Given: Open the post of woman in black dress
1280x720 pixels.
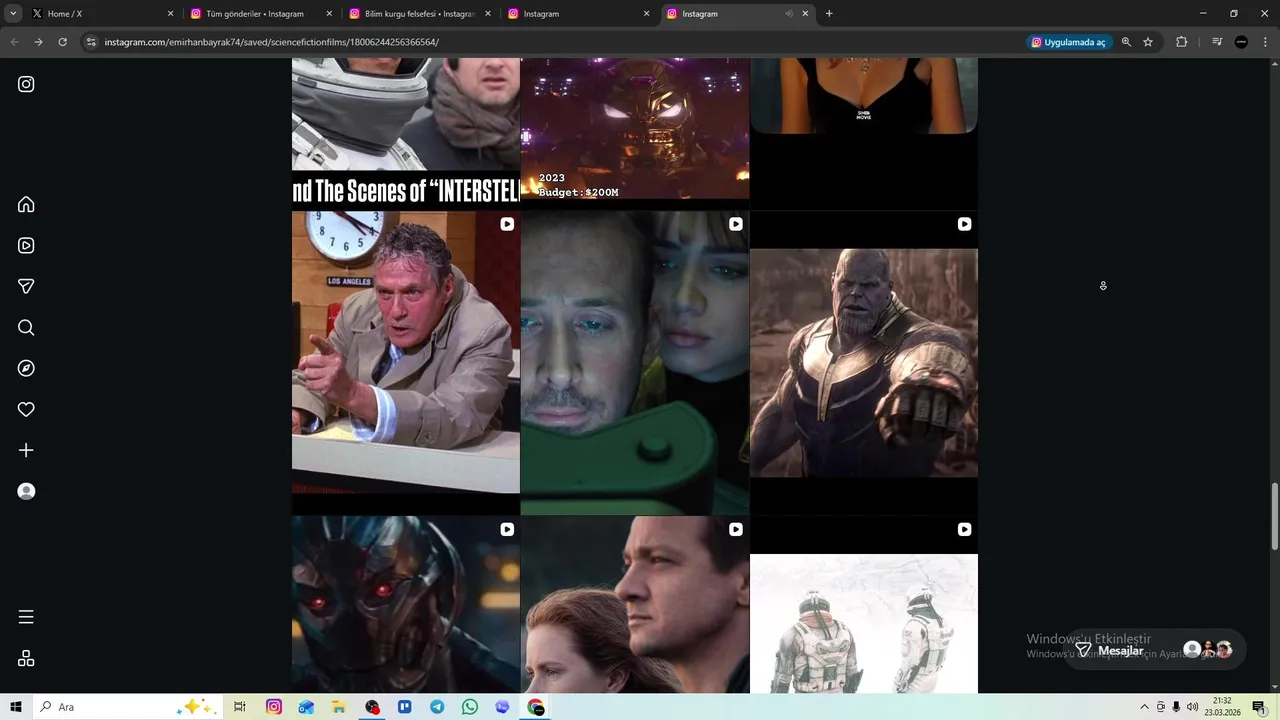Looking at the screenshot, I should (864, 132).
